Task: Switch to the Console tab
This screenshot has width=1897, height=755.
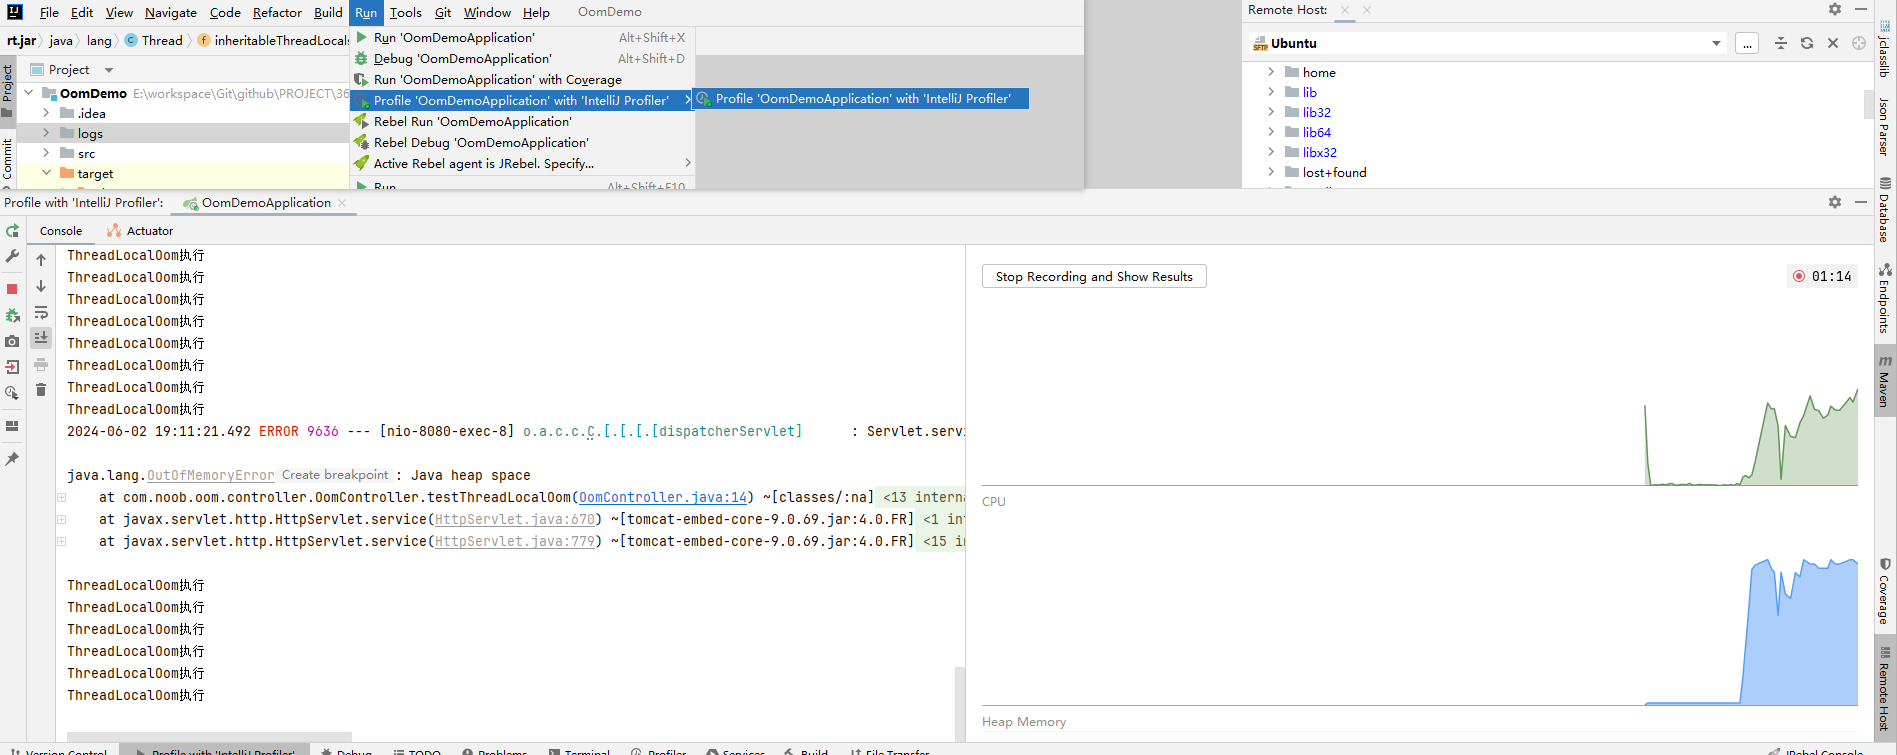Action: 61,231
